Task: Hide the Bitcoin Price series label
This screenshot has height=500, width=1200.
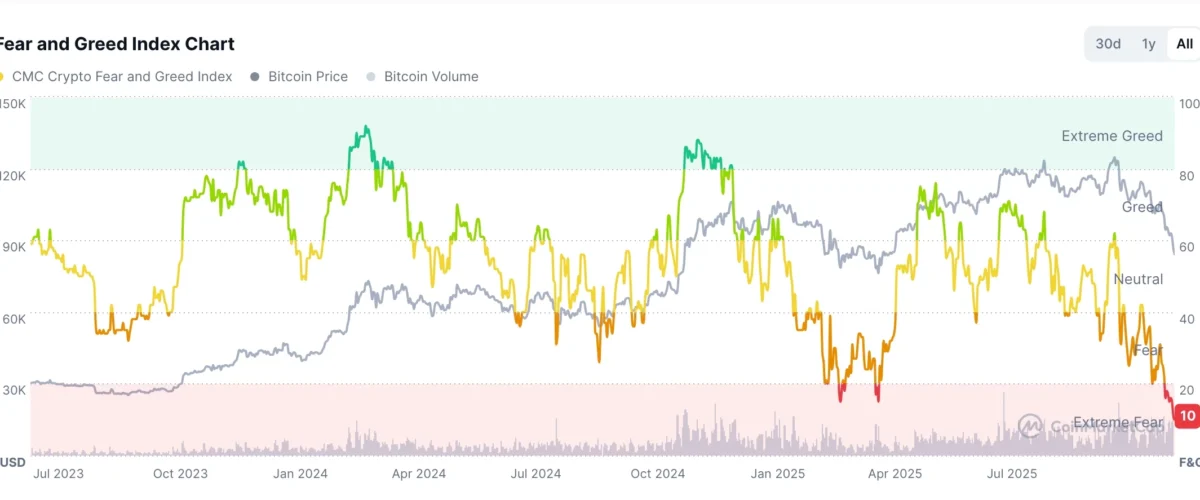Action: pos(309,77)
